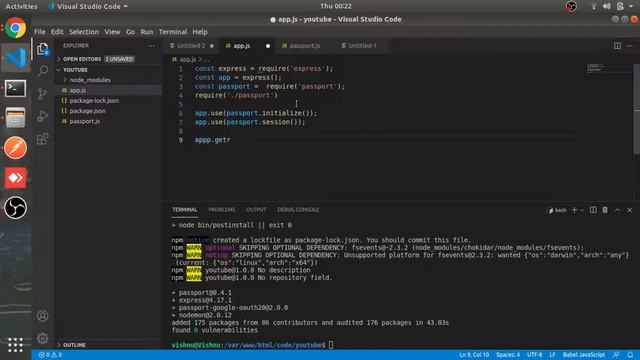Kill the terminal with trash icon
The image size is (640, 360).
click(605, 210)
